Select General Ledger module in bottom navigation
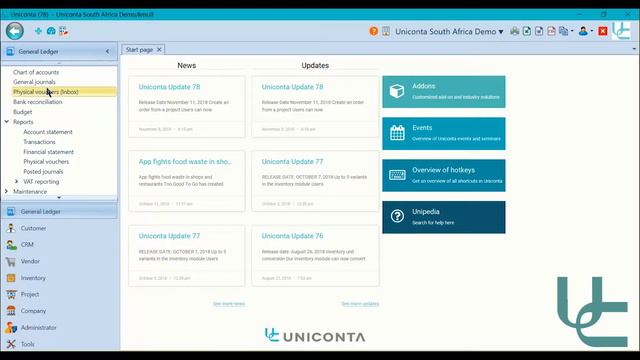 [60, 211]
